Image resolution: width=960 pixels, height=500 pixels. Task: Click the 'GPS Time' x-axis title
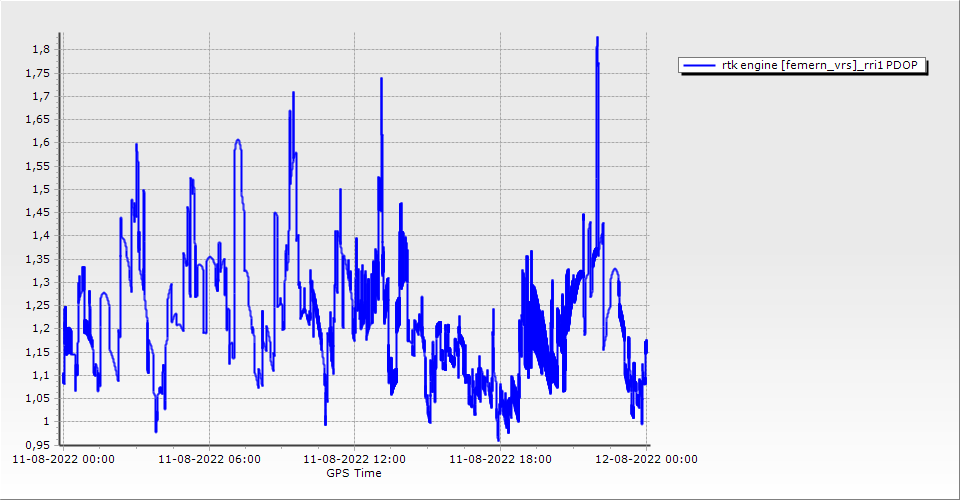tap(354, 473)
